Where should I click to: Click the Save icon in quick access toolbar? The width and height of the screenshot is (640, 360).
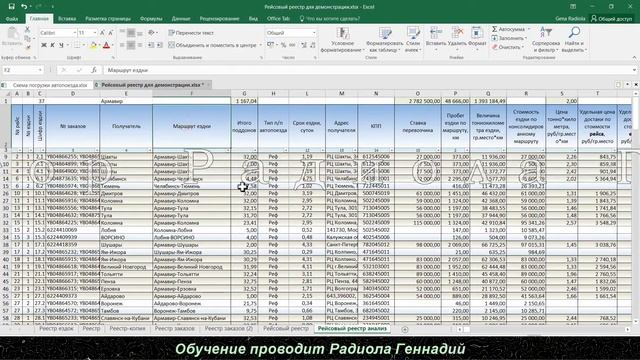pyautogui.click(x=11, y=6)
